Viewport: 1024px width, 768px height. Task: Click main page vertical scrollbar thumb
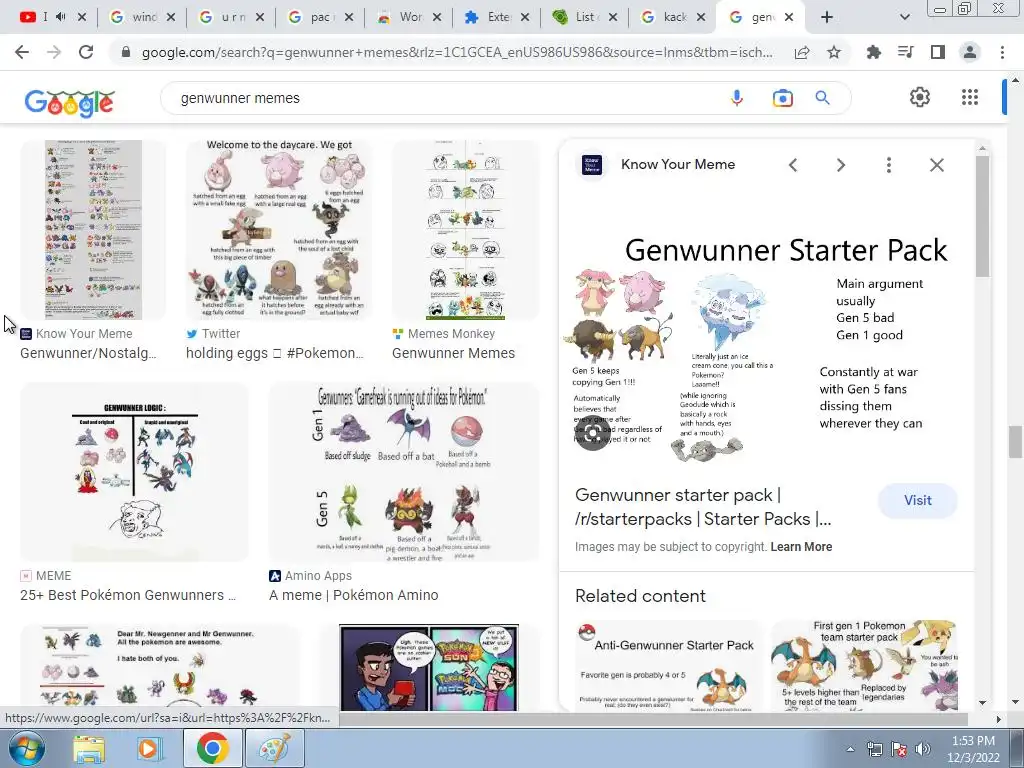1016,442
